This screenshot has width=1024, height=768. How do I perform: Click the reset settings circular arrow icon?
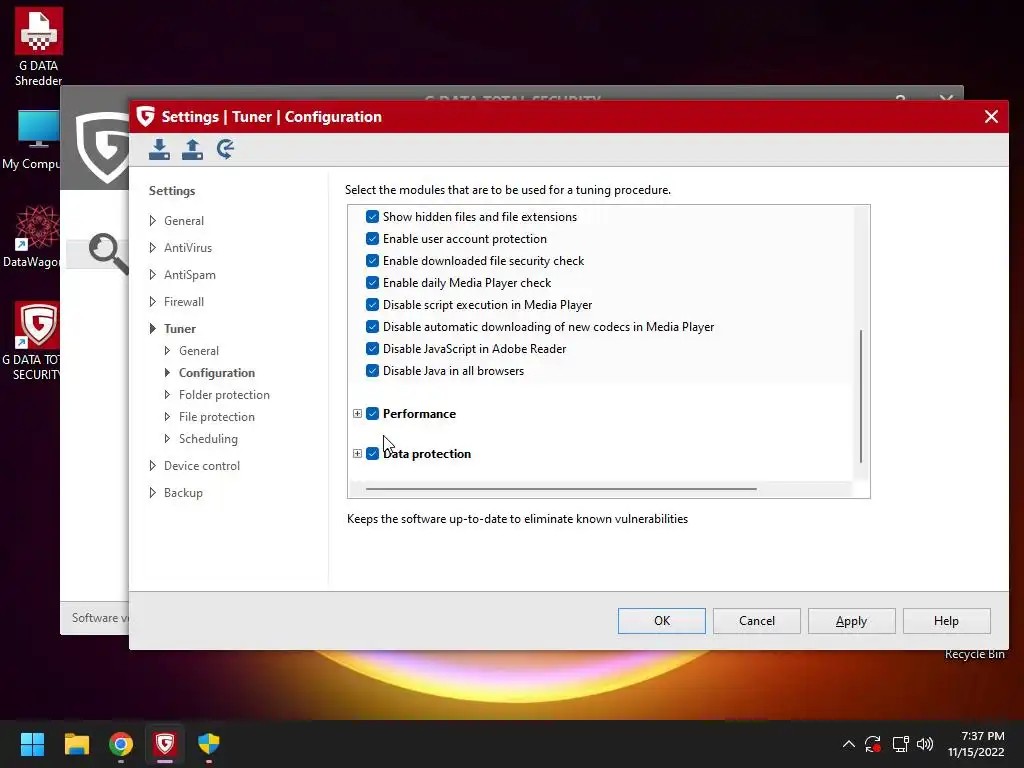(x=225, y=149)
